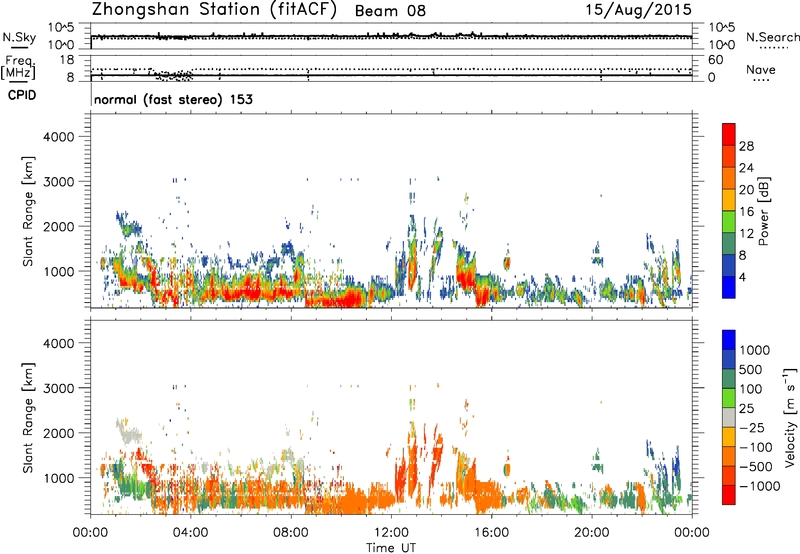
Task: Click the '-1000' velocity colorbar tick
Action: pyautogui.click(x=759, y=486)
